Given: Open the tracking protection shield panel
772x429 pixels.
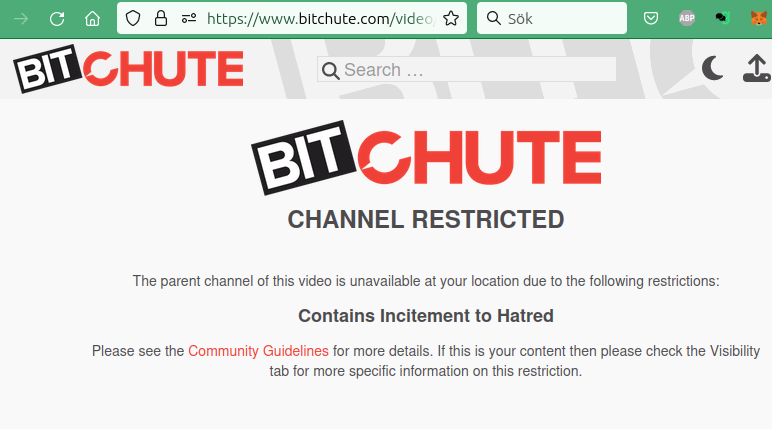Looking at the screenshot, I should (x=133, y=19).
